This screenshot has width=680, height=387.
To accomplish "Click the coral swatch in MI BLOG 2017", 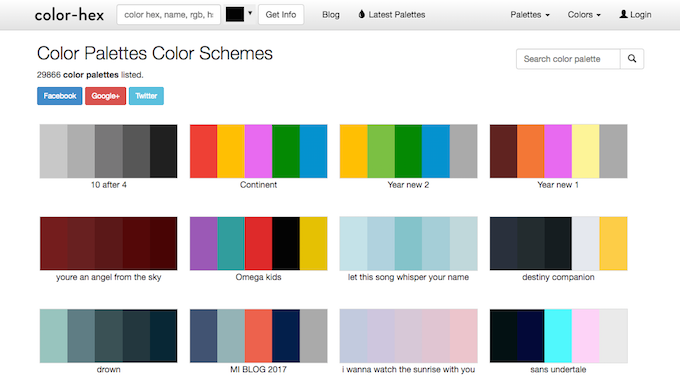I will tap(258, 336).
